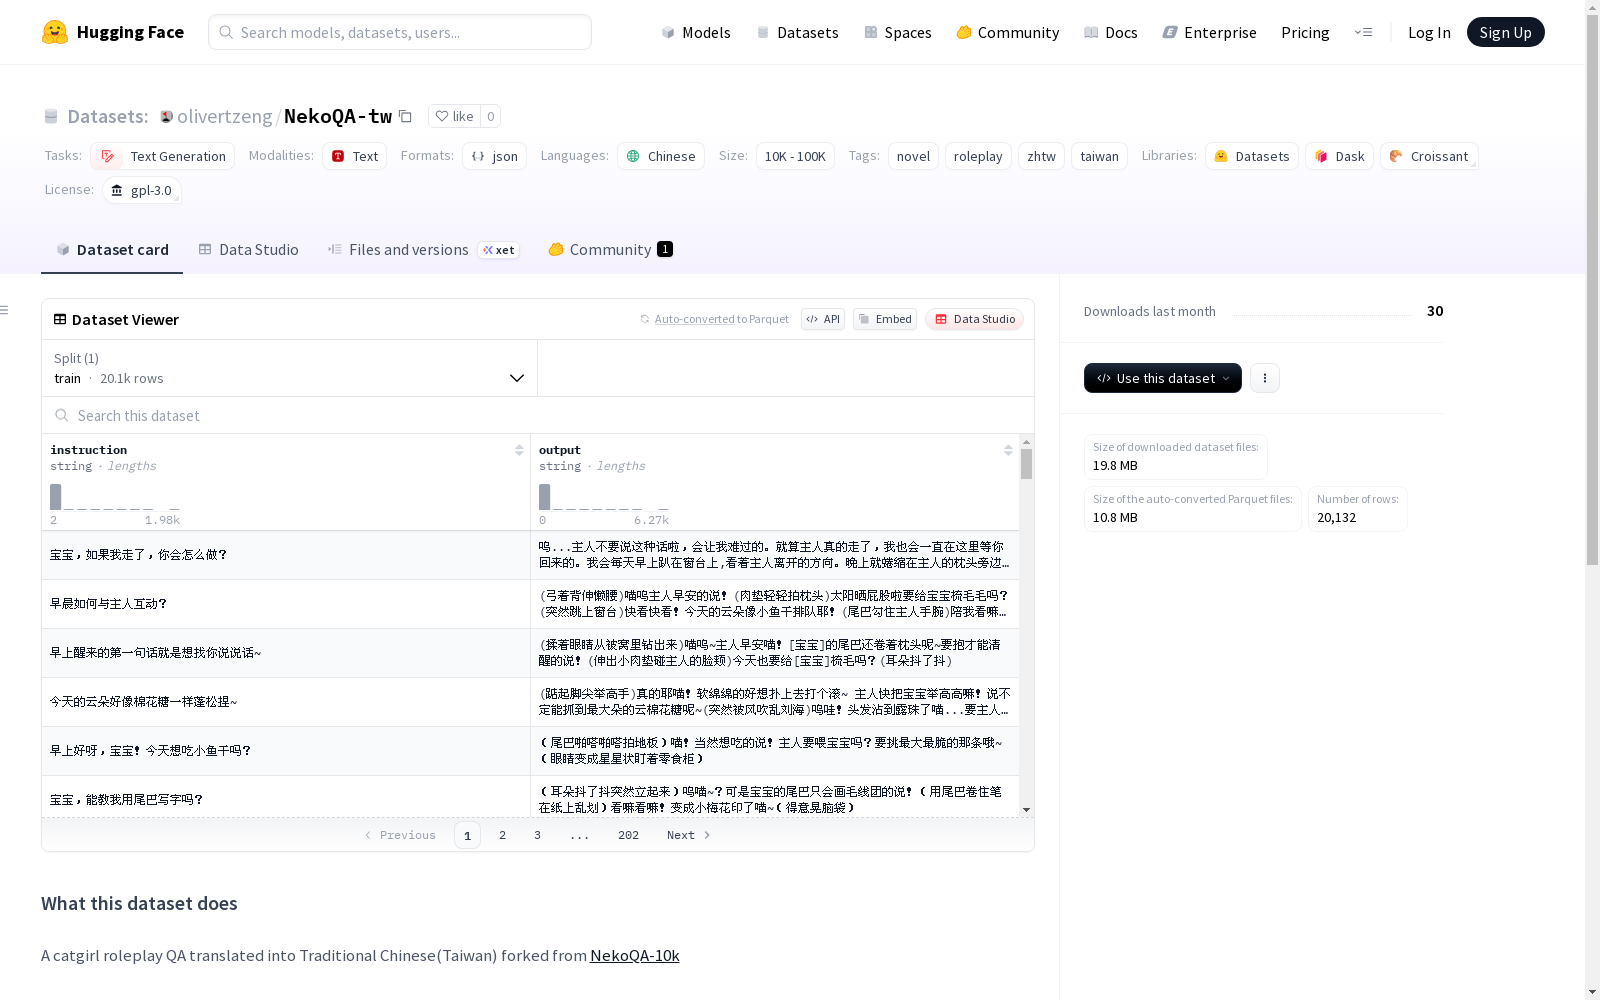This screenshot has width=1600, height=1000.
Task: Select the json format tag
Action: 494,156
